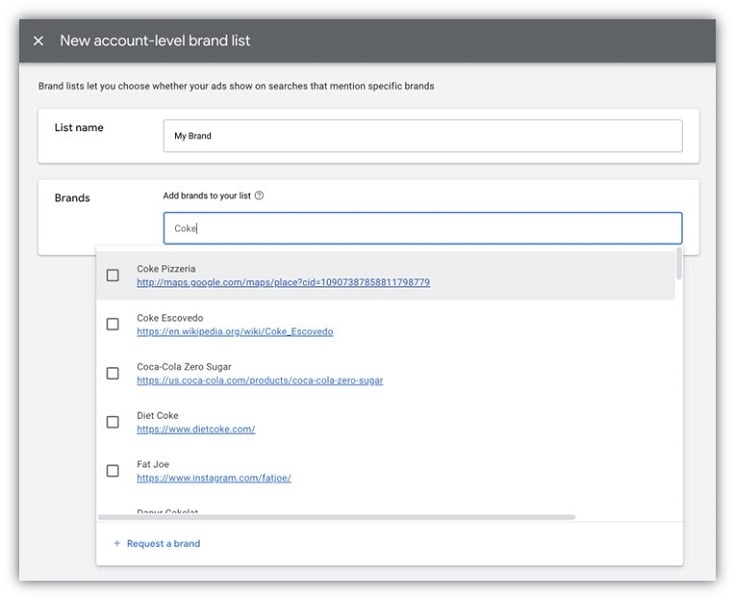Screen dimensions: 735x600
Task: Click the Fat Joe result name
Action: click(x=153, y=464)
